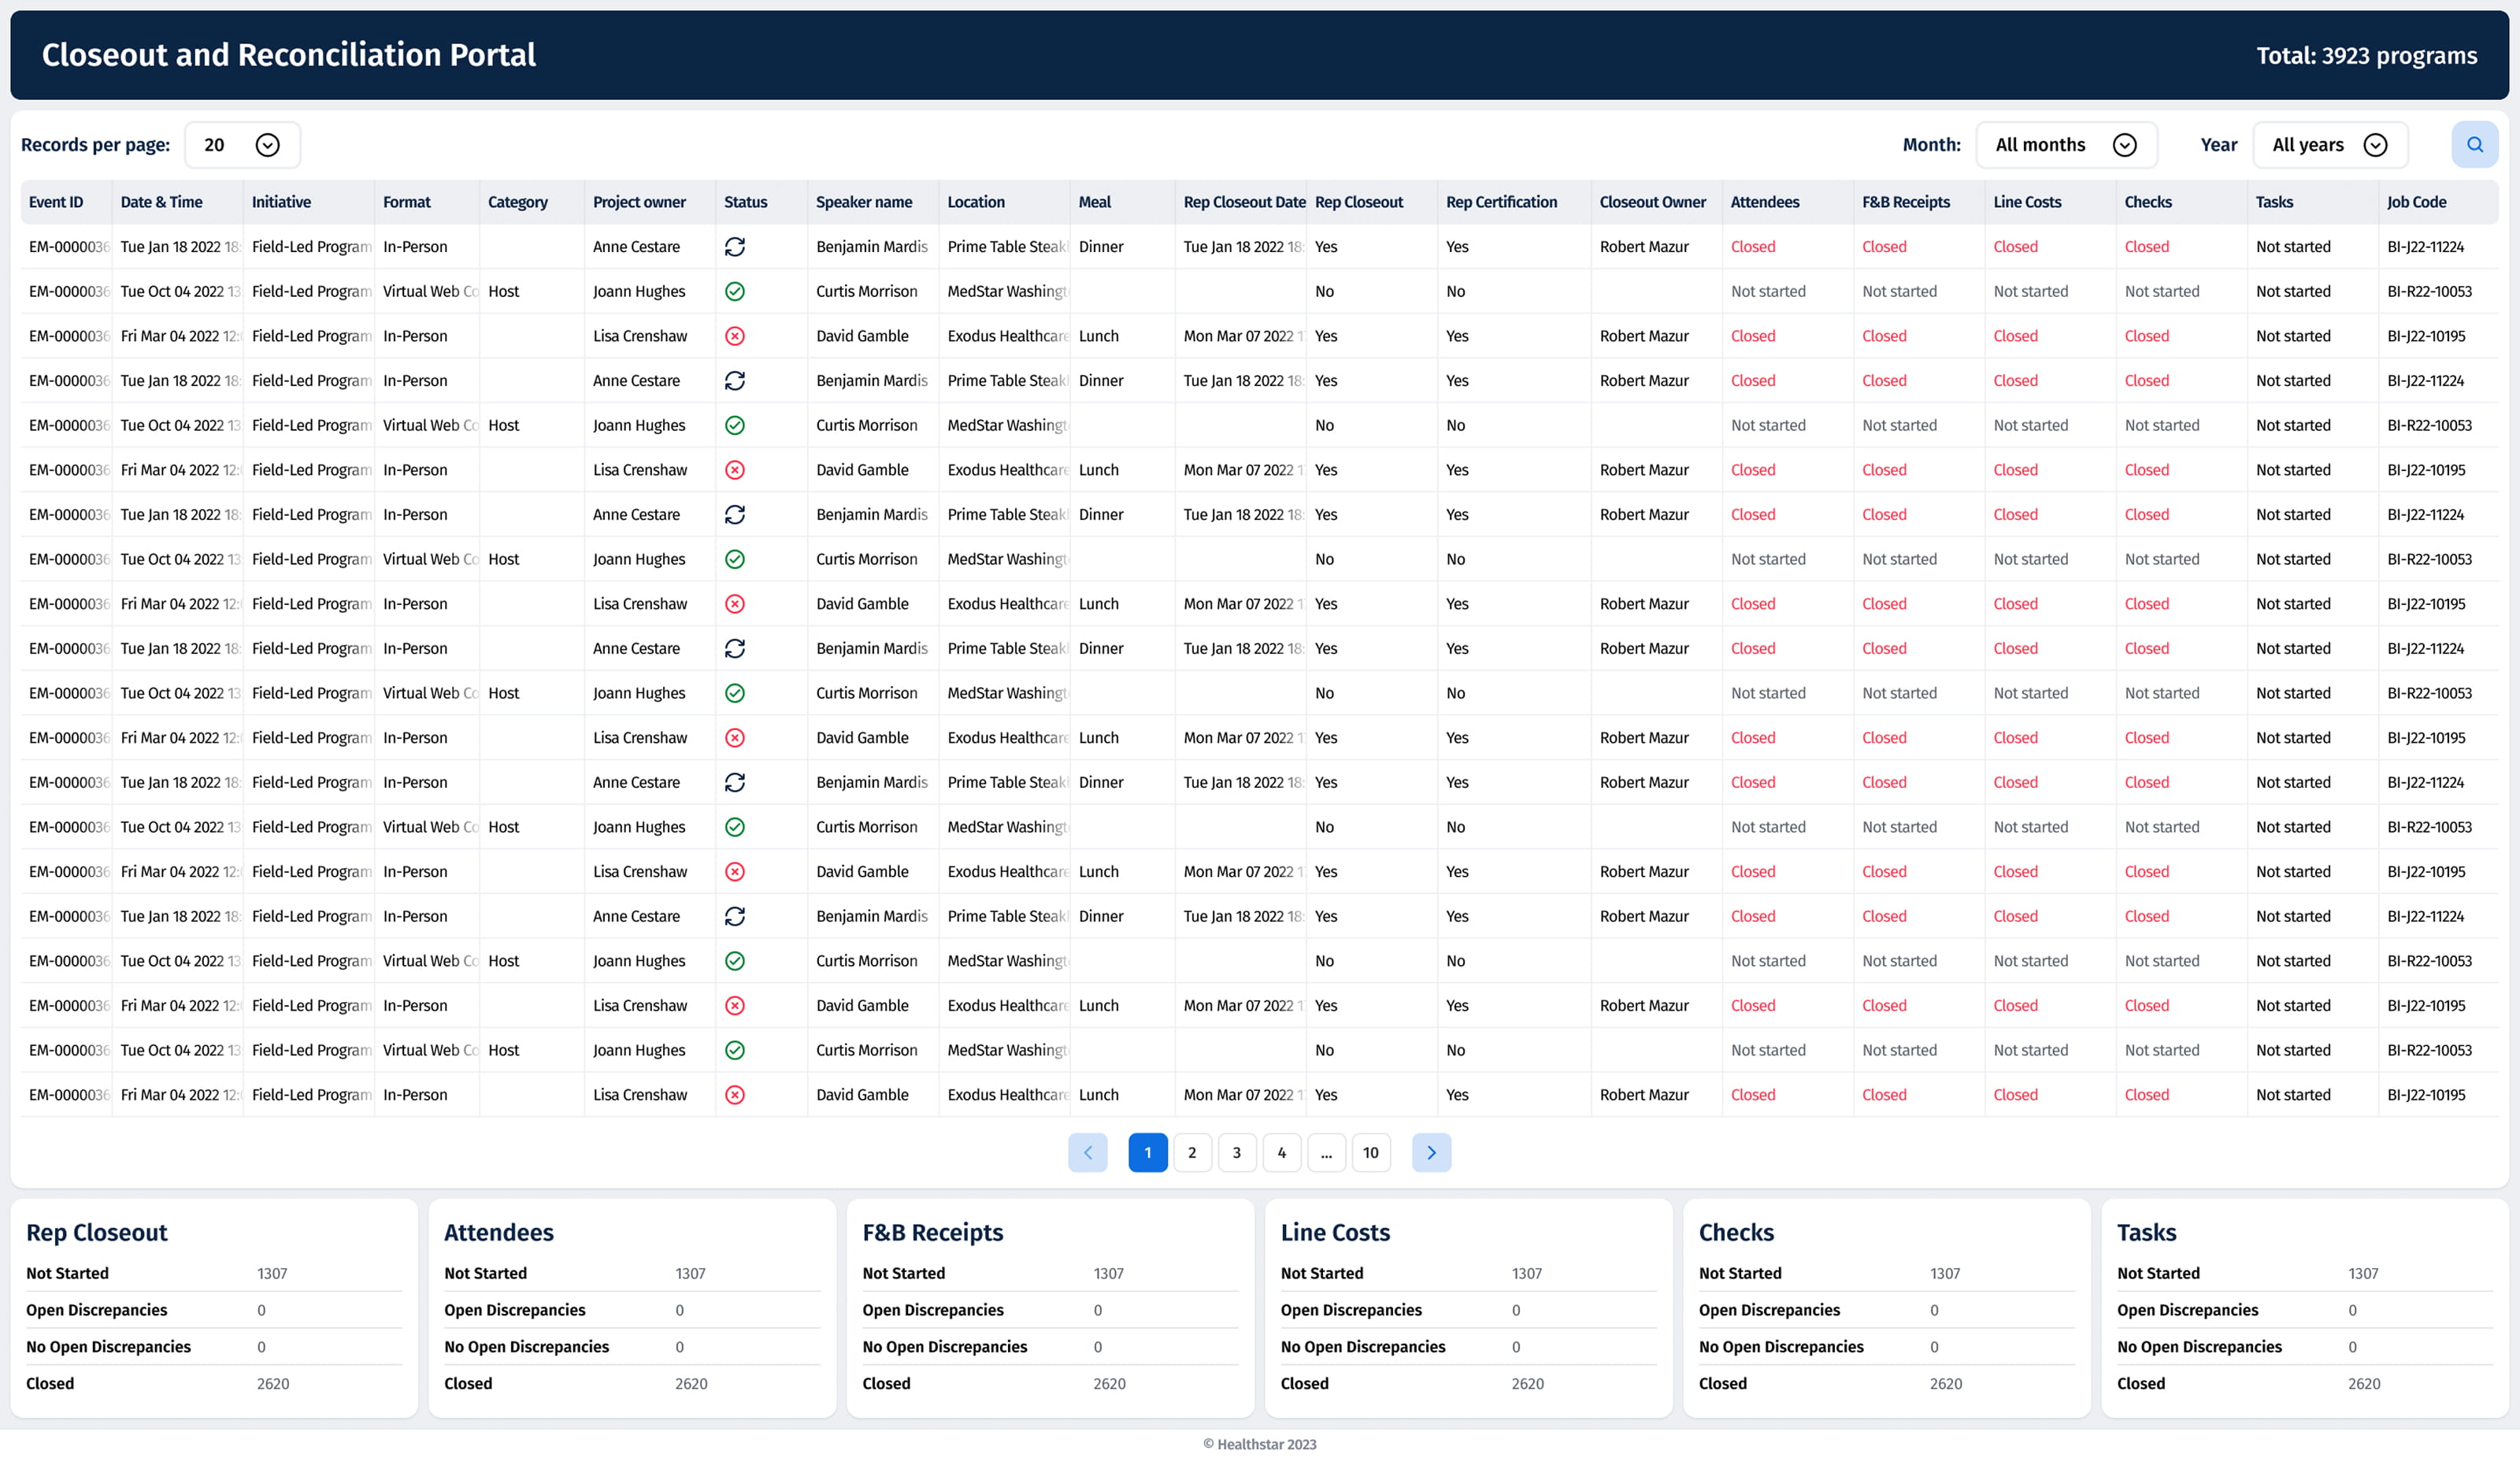Jump to page 10
2520x1462 pixels.
coord(1370,1153)
